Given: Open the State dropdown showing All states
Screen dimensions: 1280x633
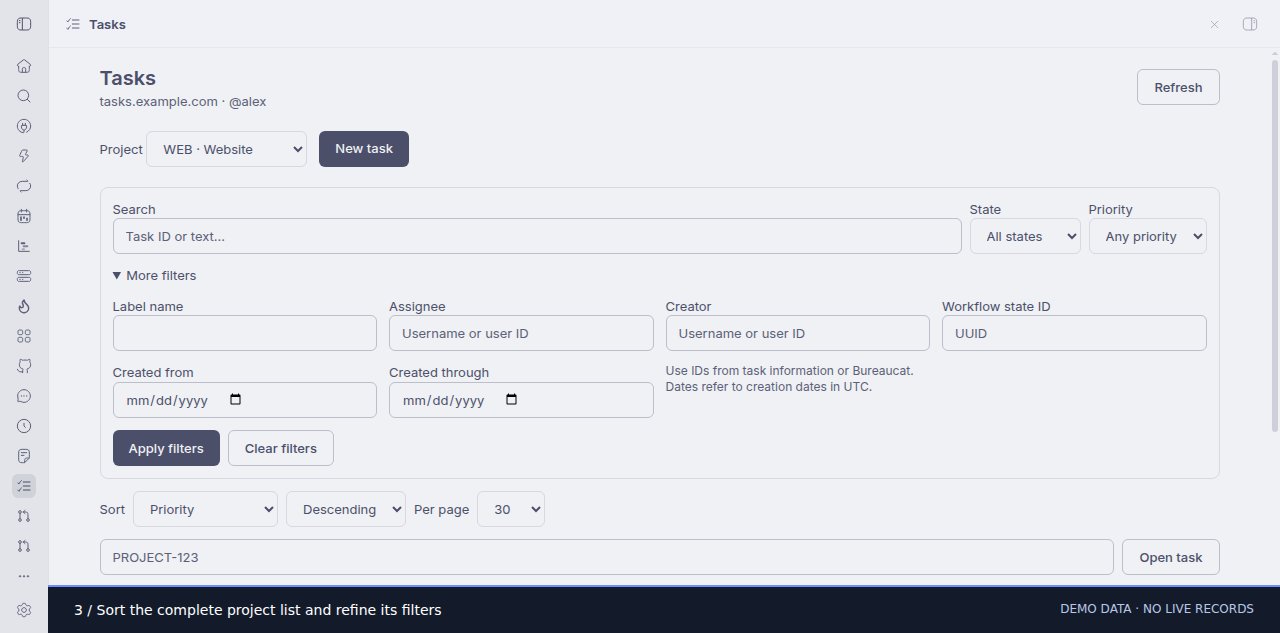Looking at the screenshot, I should pyautogui.click(x=1025, y=236).
